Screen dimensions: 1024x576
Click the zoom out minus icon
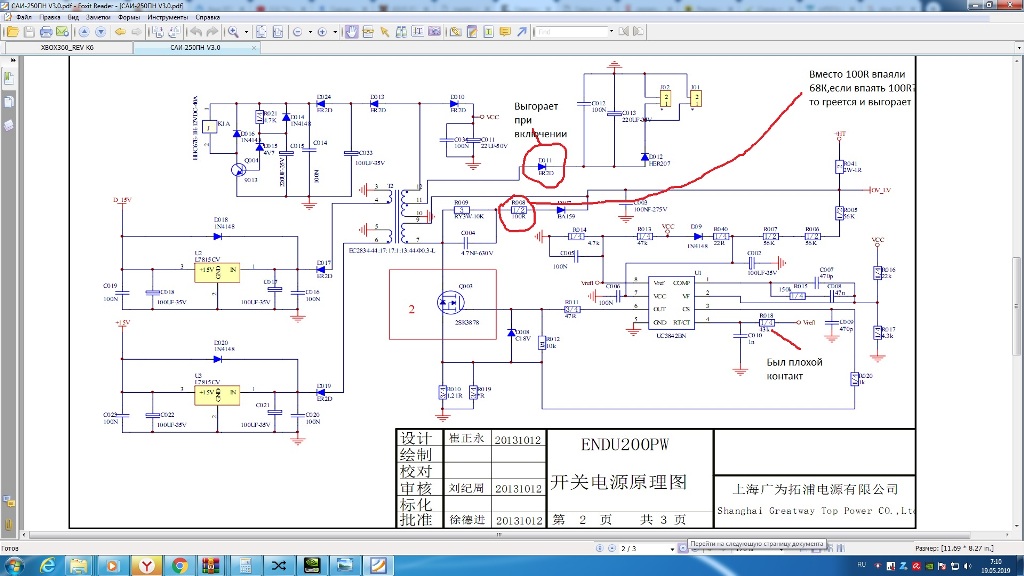click(x=297, y=31)
